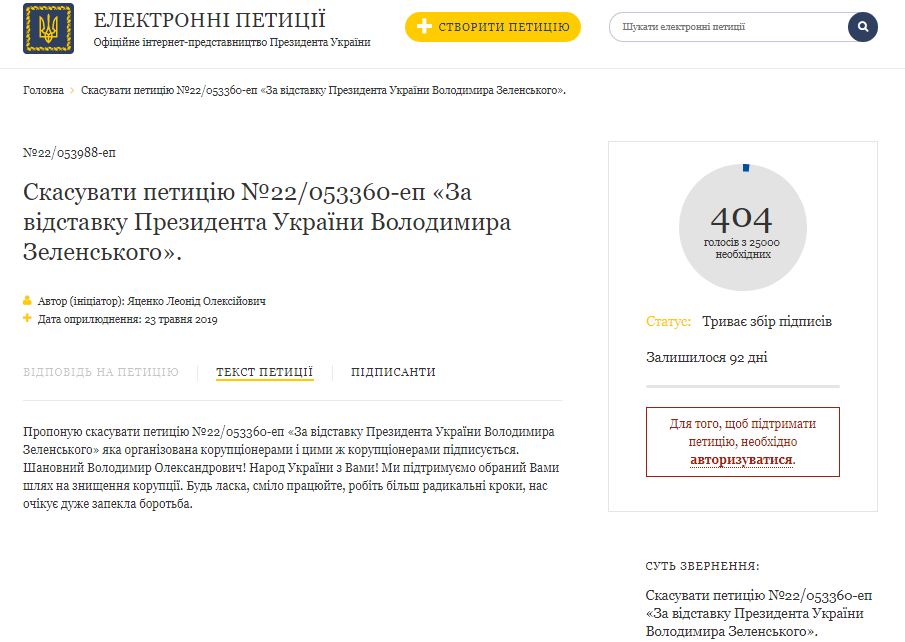Click the petition main heading text
The image size is (905, 642).
(266, 222)
